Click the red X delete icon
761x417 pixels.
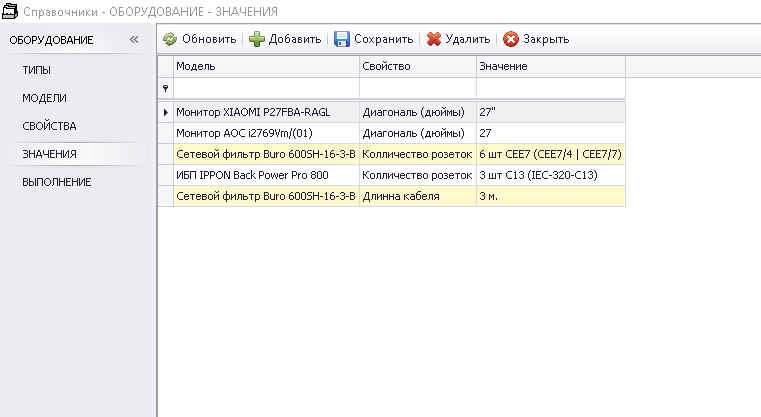pyautogui.click(x=433, y=39)
